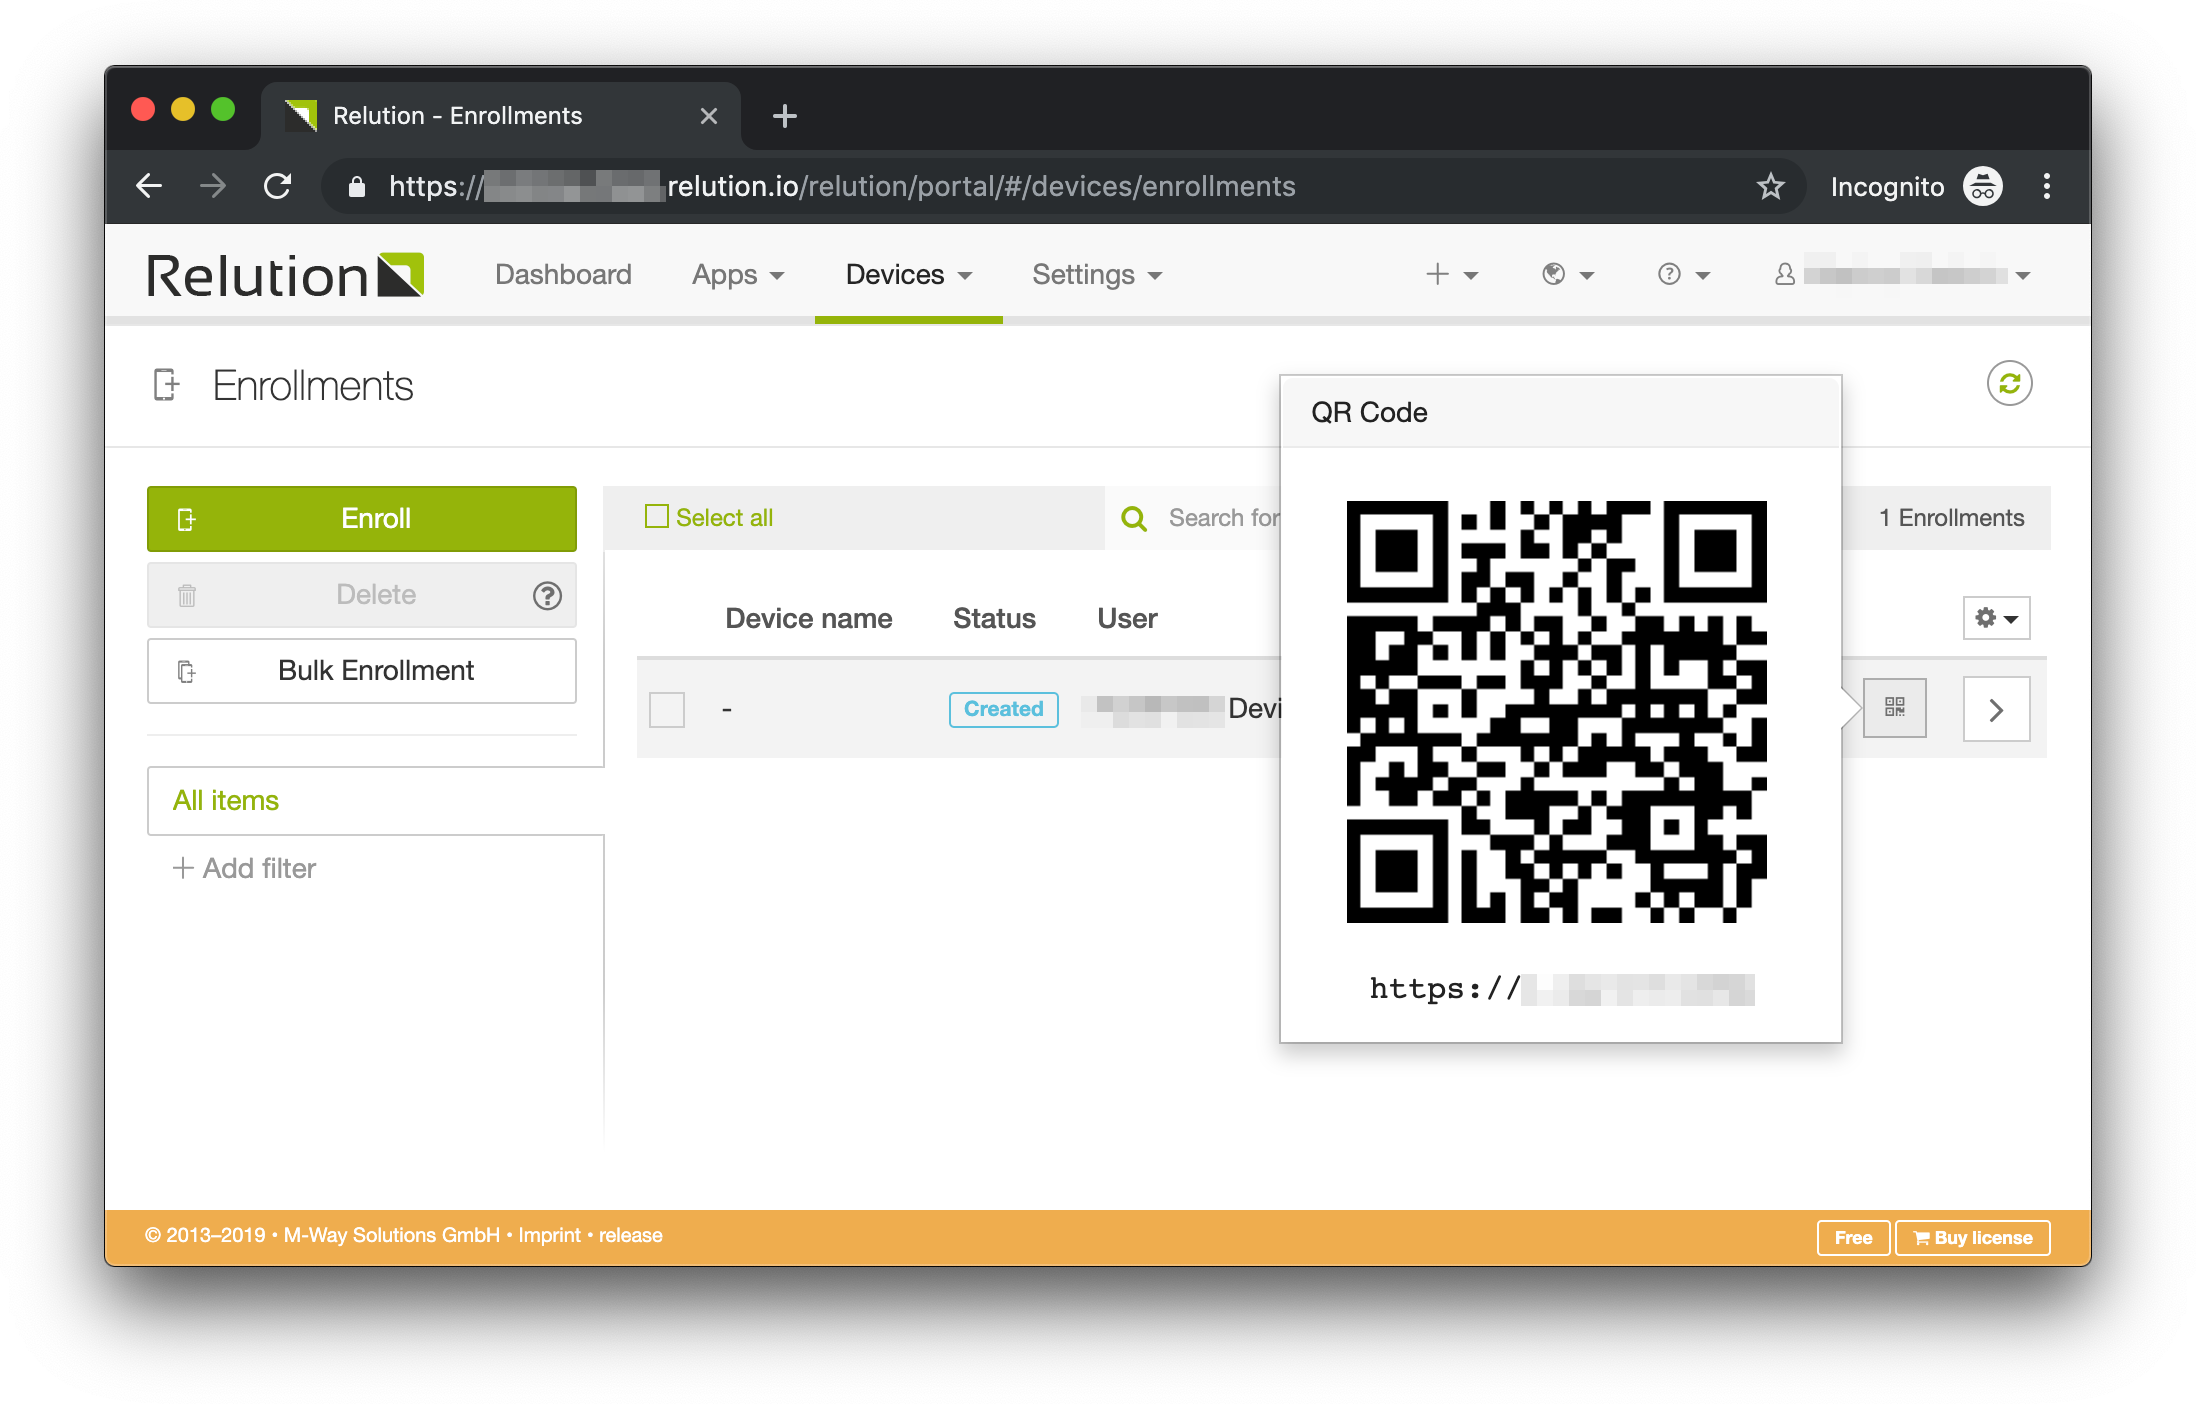Focus the enrollments search field

click(1223, 518)
